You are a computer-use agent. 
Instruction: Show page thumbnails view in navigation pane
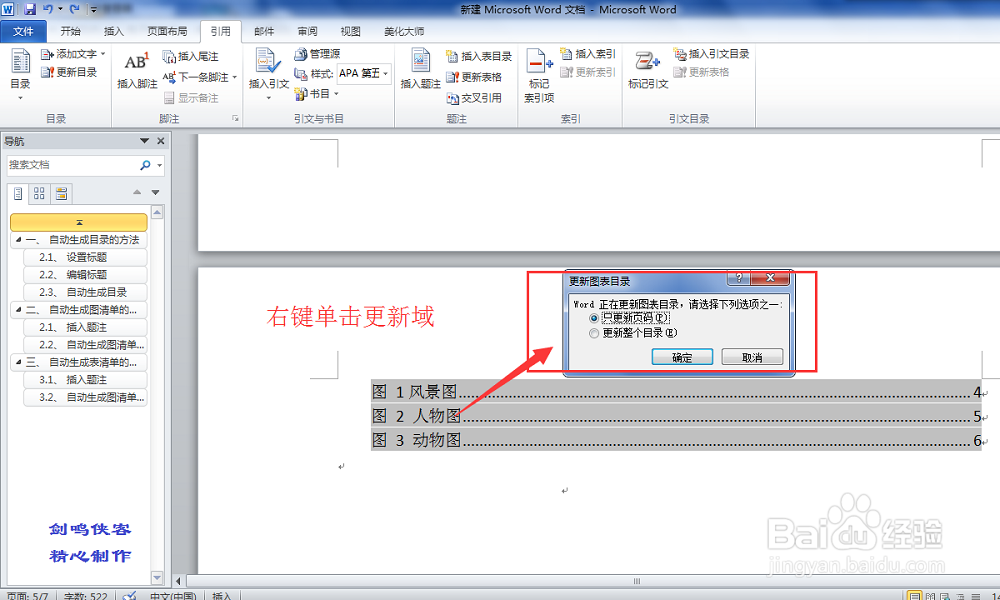(x=40, y=193)
